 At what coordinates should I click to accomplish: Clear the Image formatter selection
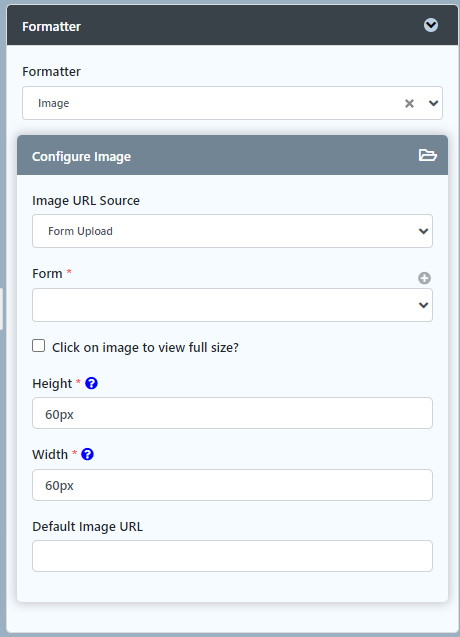[409, 104]
